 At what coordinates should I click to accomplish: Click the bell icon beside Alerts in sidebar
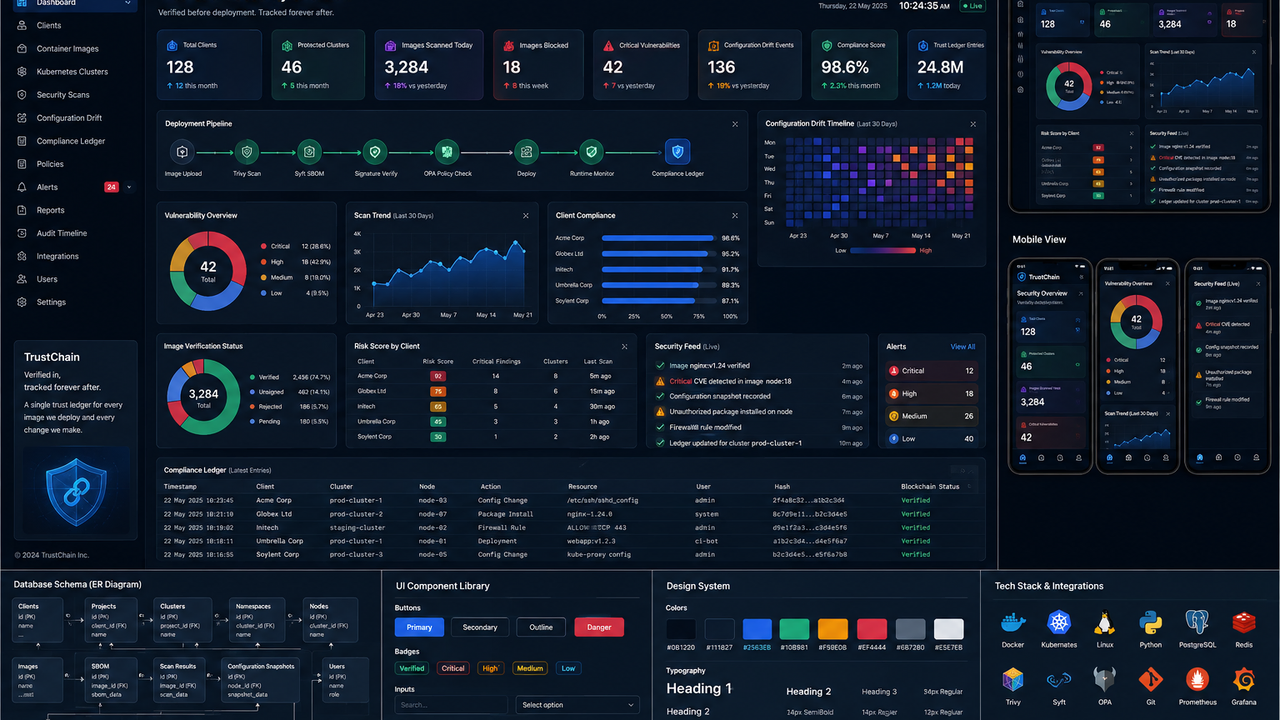pyautogui.click(x=22, y=187)
